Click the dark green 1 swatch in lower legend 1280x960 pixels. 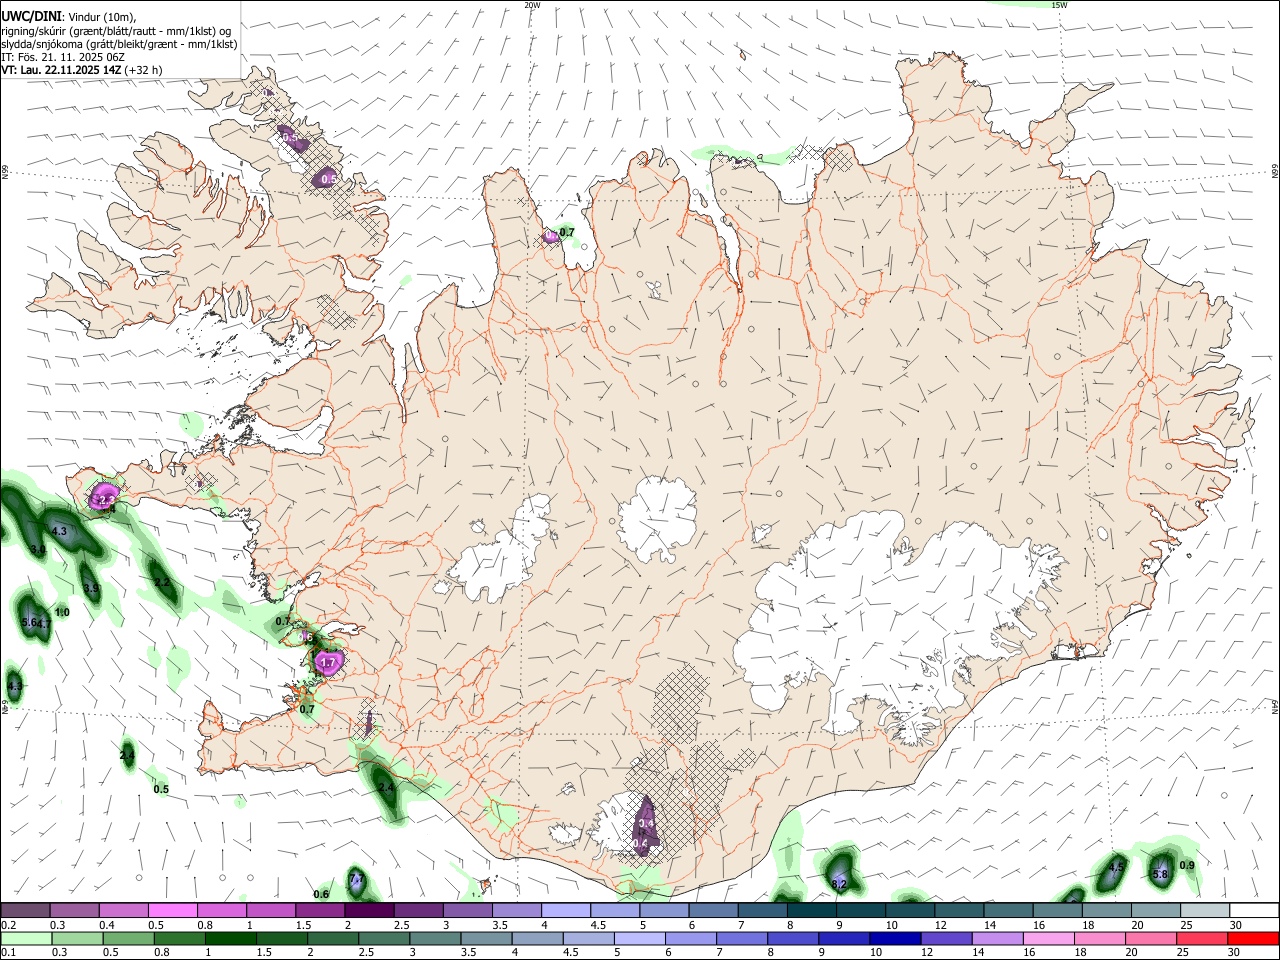[x=231, y=938]
